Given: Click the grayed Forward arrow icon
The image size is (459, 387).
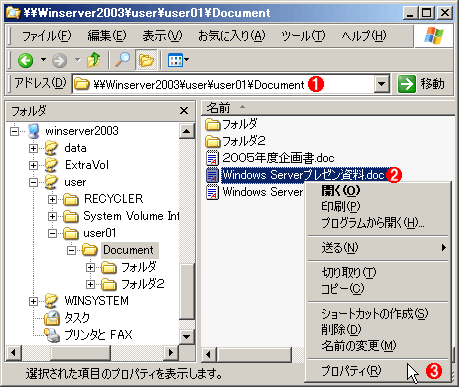Looking at the screenshot, I should pyautogui.click(x=60, y=60).
